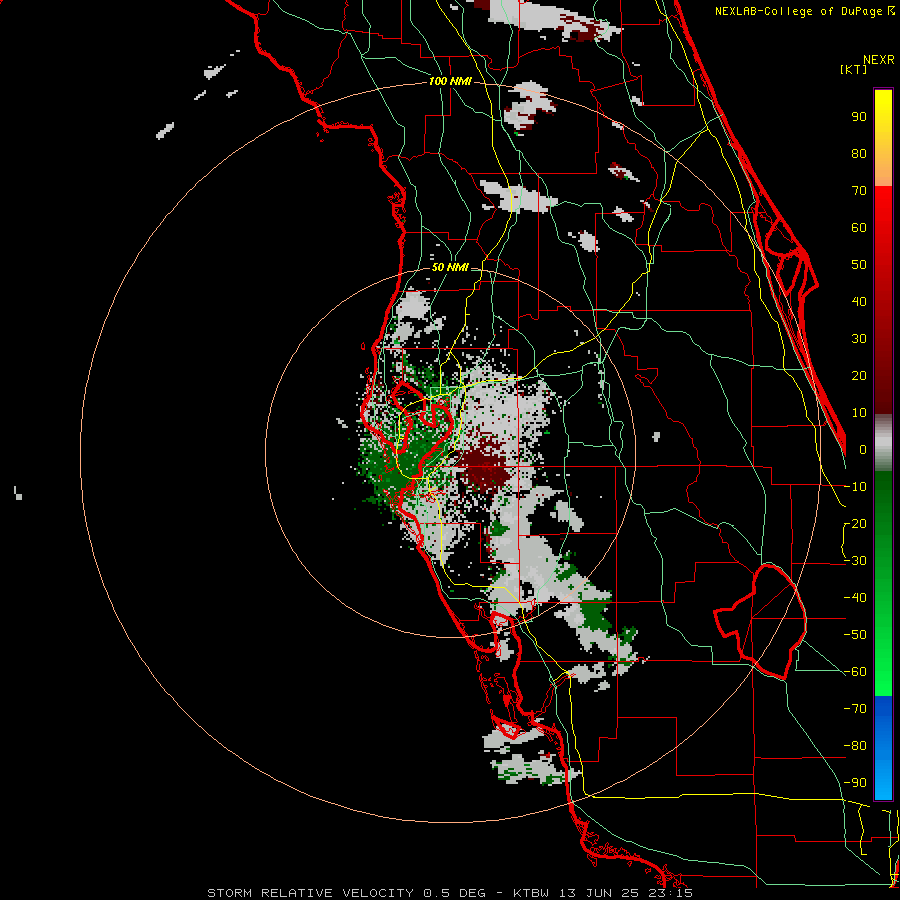This screenshot has height=900, width=900.
Task: Click the 100 NMI range ring label
Action: [450, 82]
